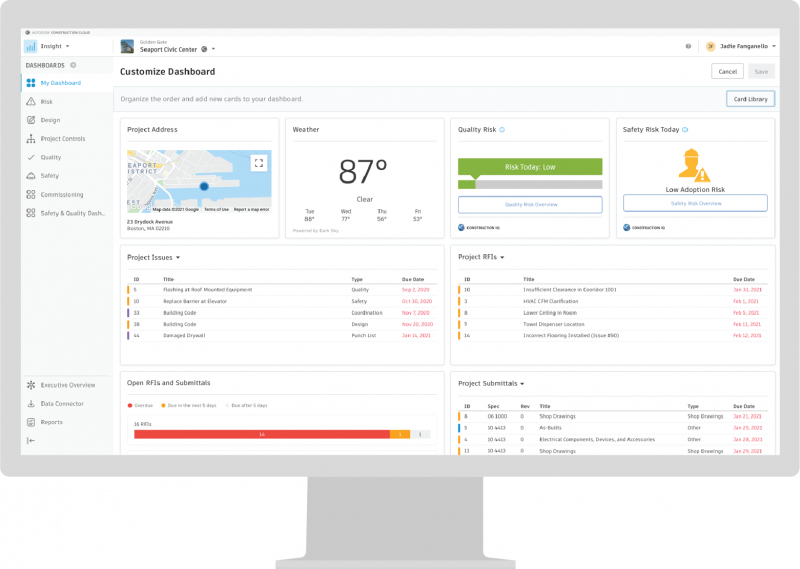The height and width of the screenshot is (569, 800).
Task: Click the Risk Today: Low bar
Action: pos(530,167)
